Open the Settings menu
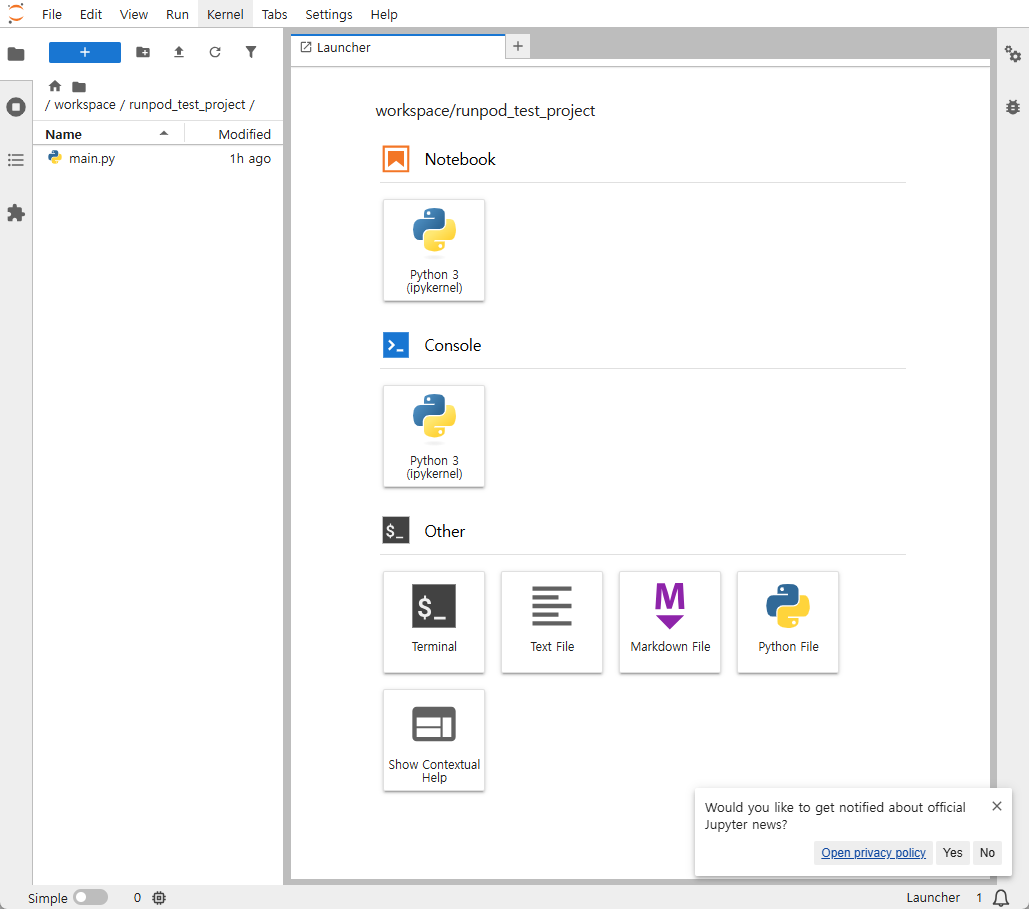Screen dimensions: 1029x909 tap(329, 14)
